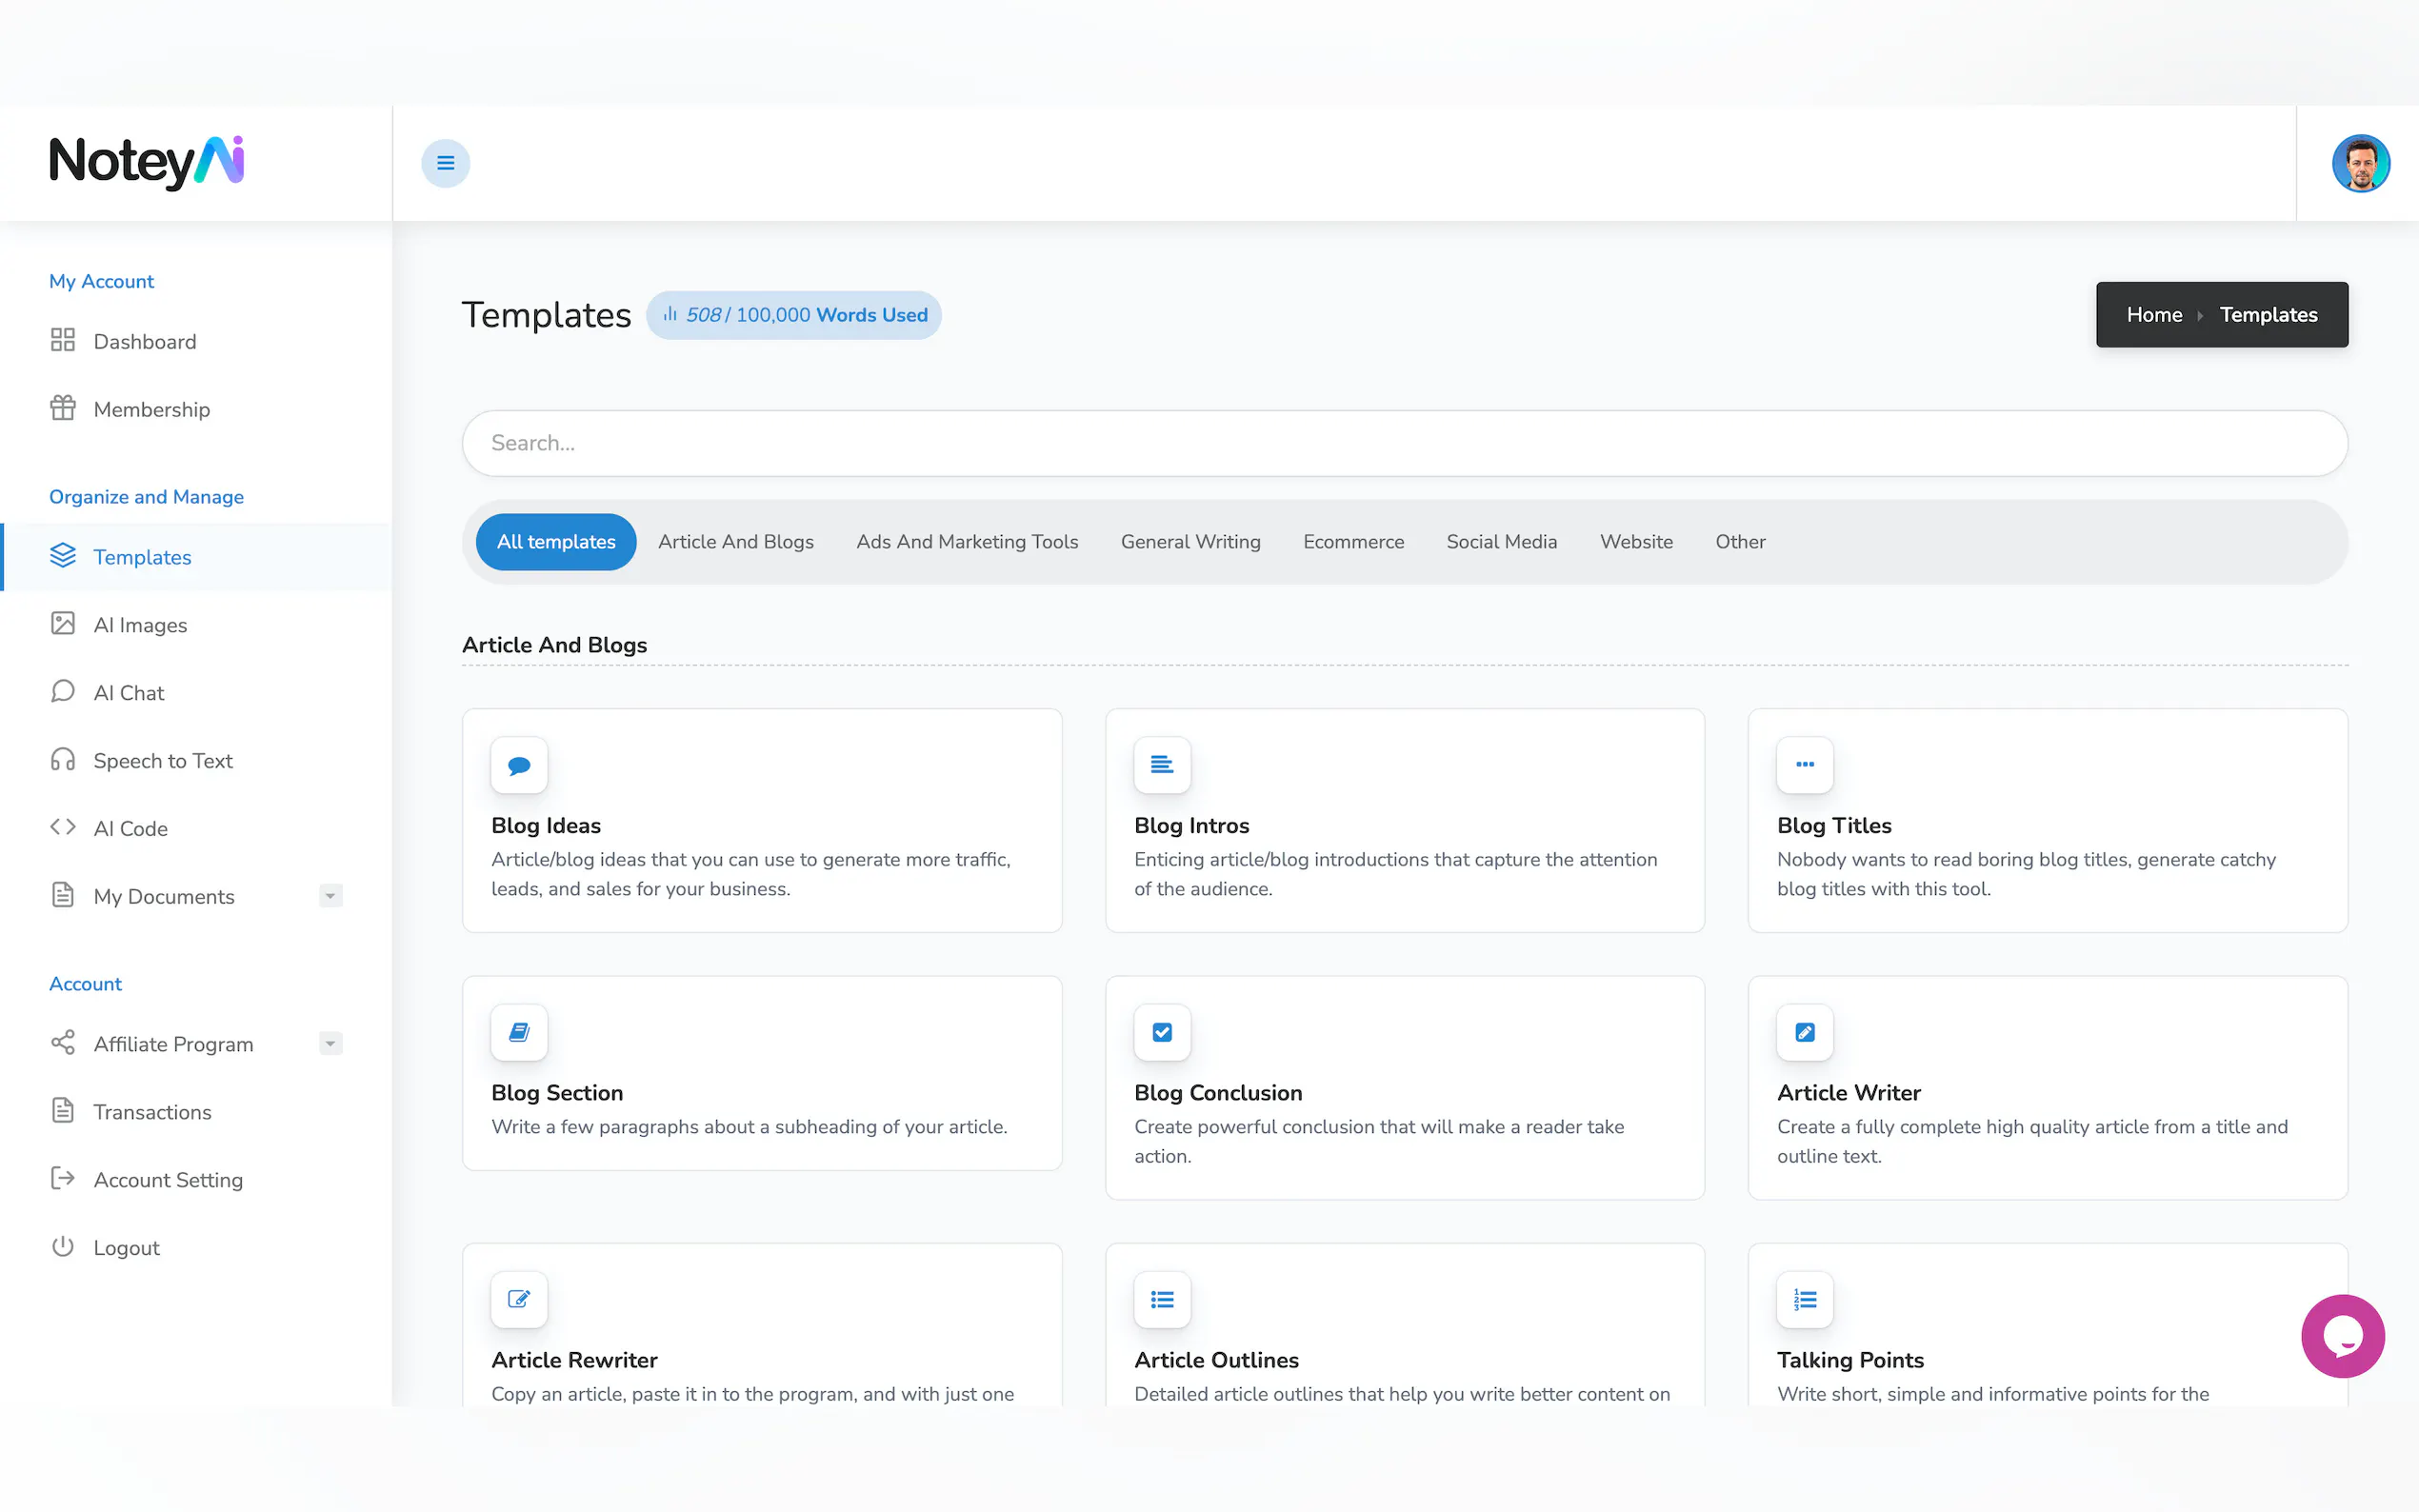This screenshot has height=1512, width=2419.
Task: Open AI Chat from the sidebar
Action: tap(129, 693)
